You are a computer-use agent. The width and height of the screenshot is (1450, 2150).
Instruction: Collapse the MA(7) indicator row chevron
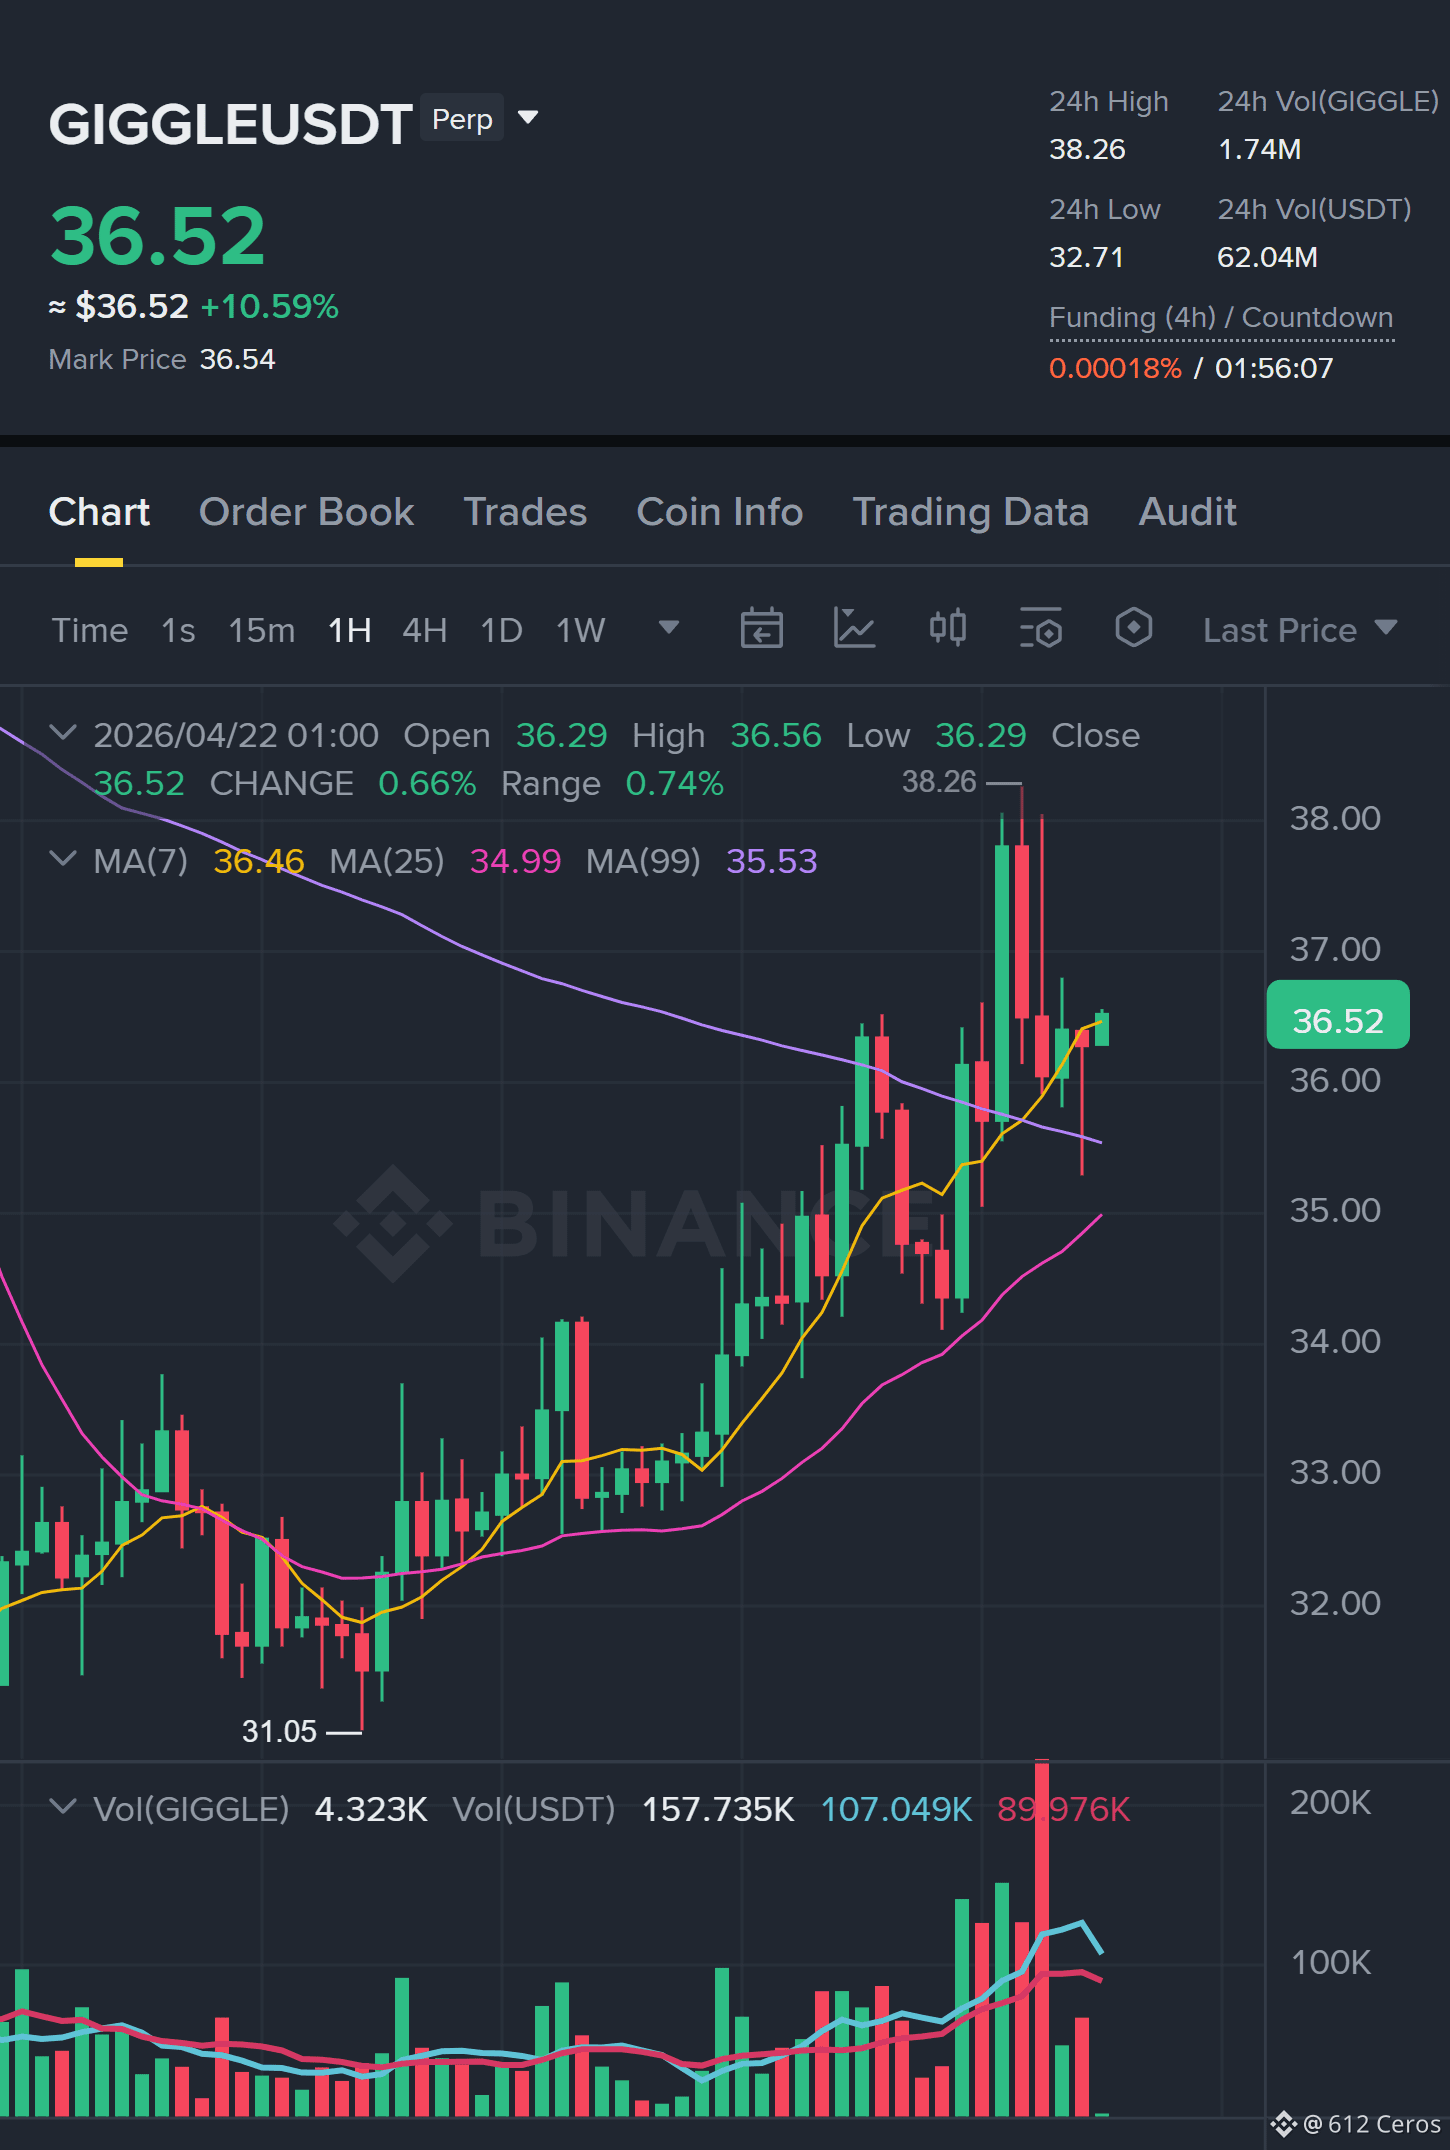click(62, 859)
